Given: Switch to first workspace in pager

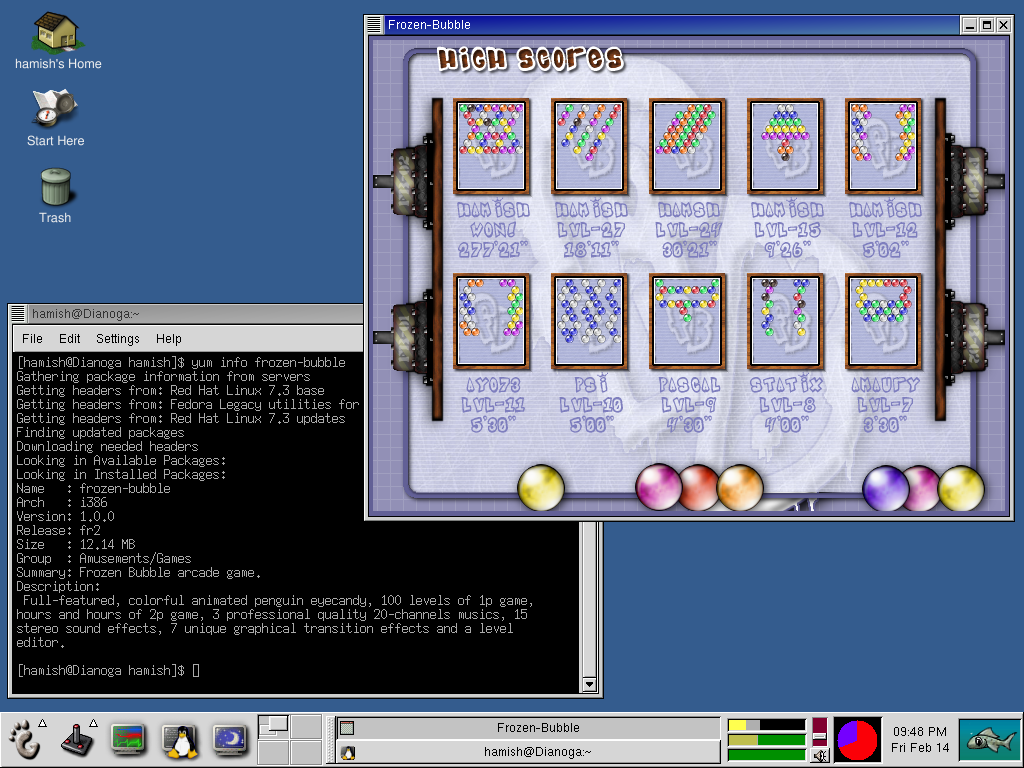Looking at the screenshot, I should (273, 726).
